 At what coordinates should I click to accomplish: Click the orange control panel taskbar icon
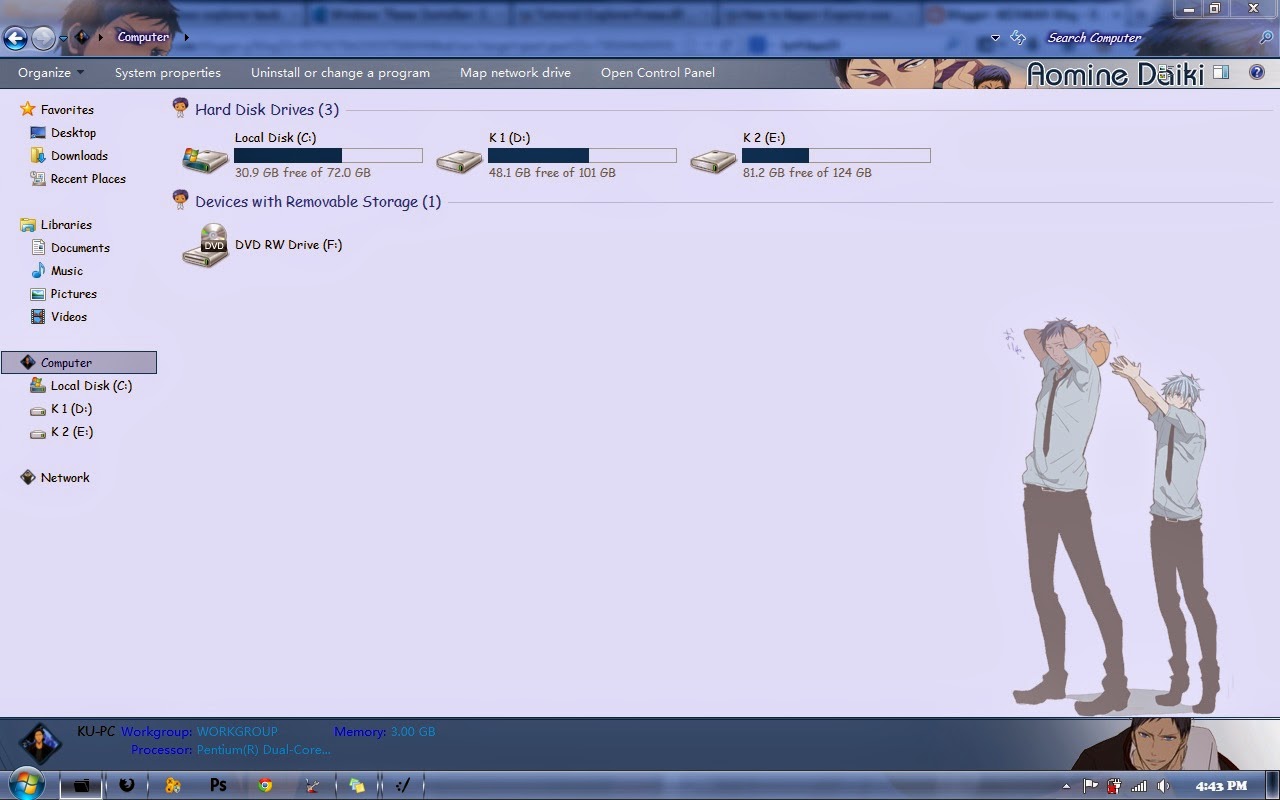point(173,785)
